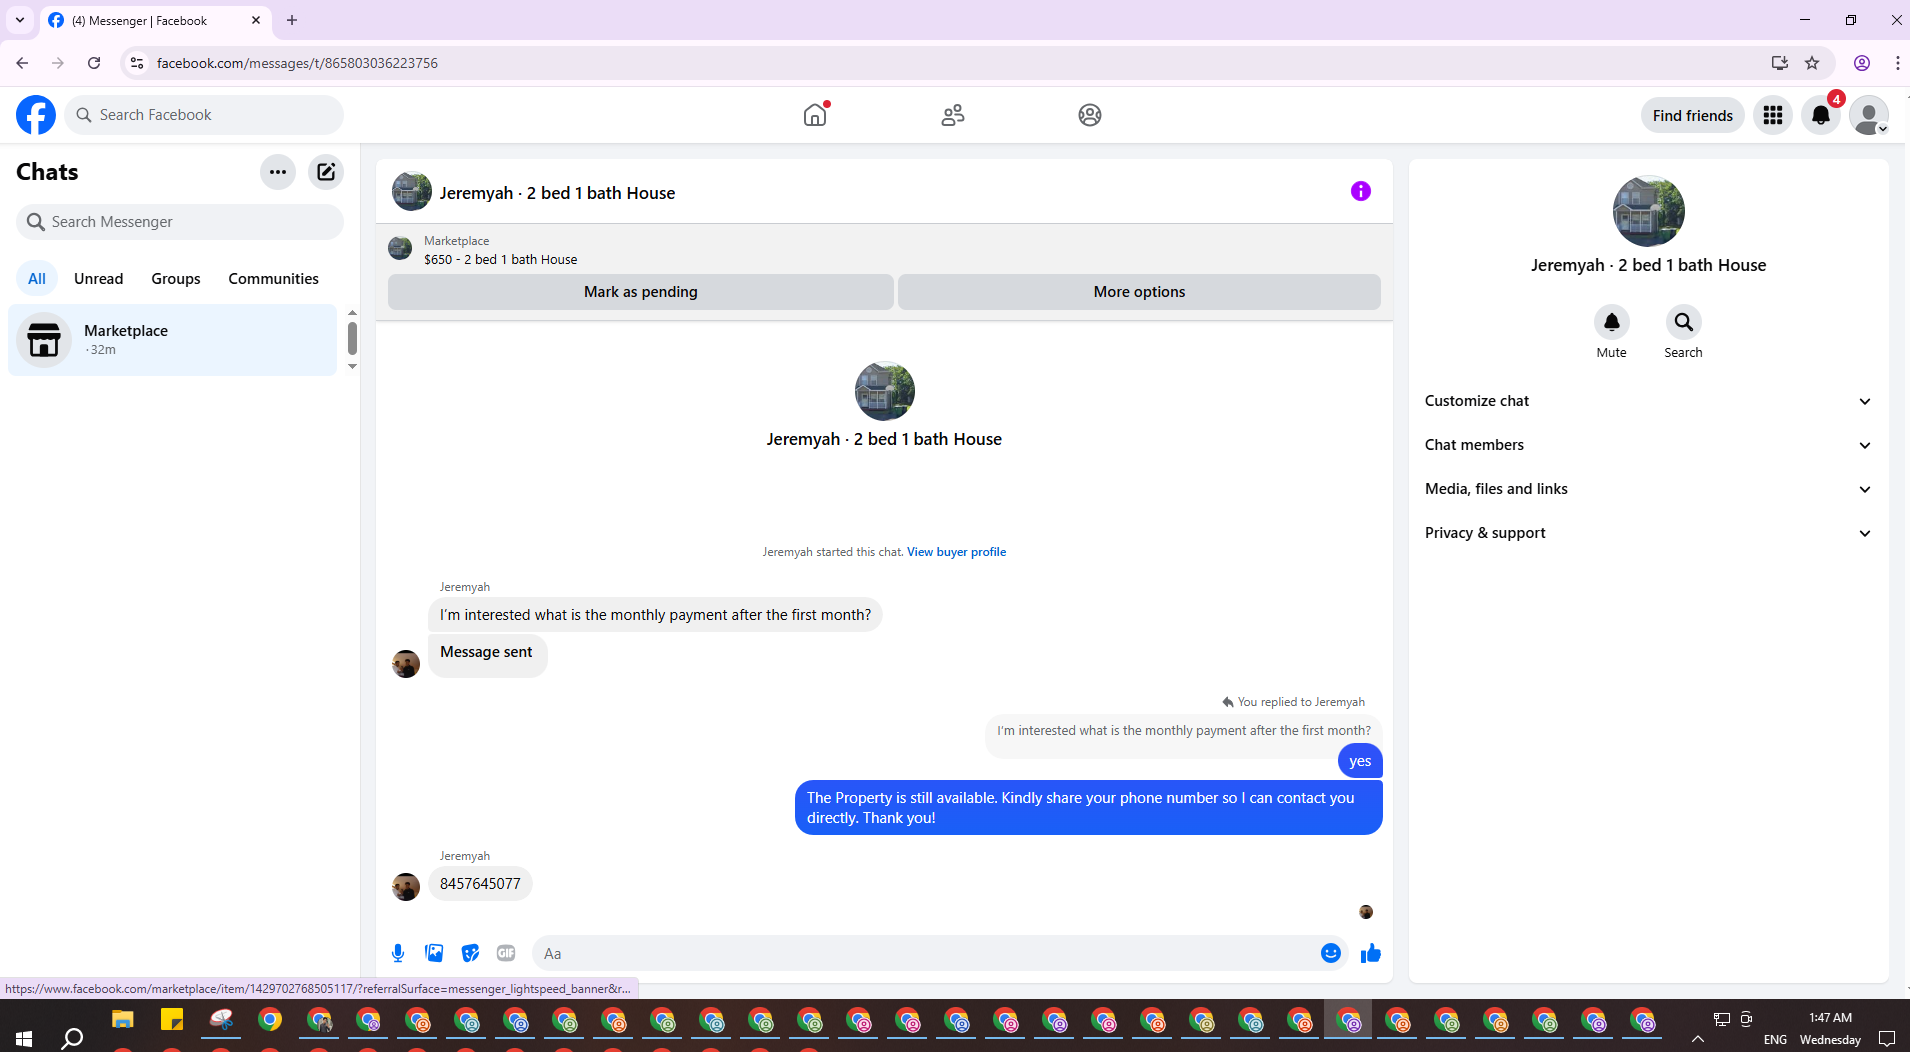Open the Chats options ellipsis button
1910x1052 pixels.
pyautogui.click(x=278, y=172)
